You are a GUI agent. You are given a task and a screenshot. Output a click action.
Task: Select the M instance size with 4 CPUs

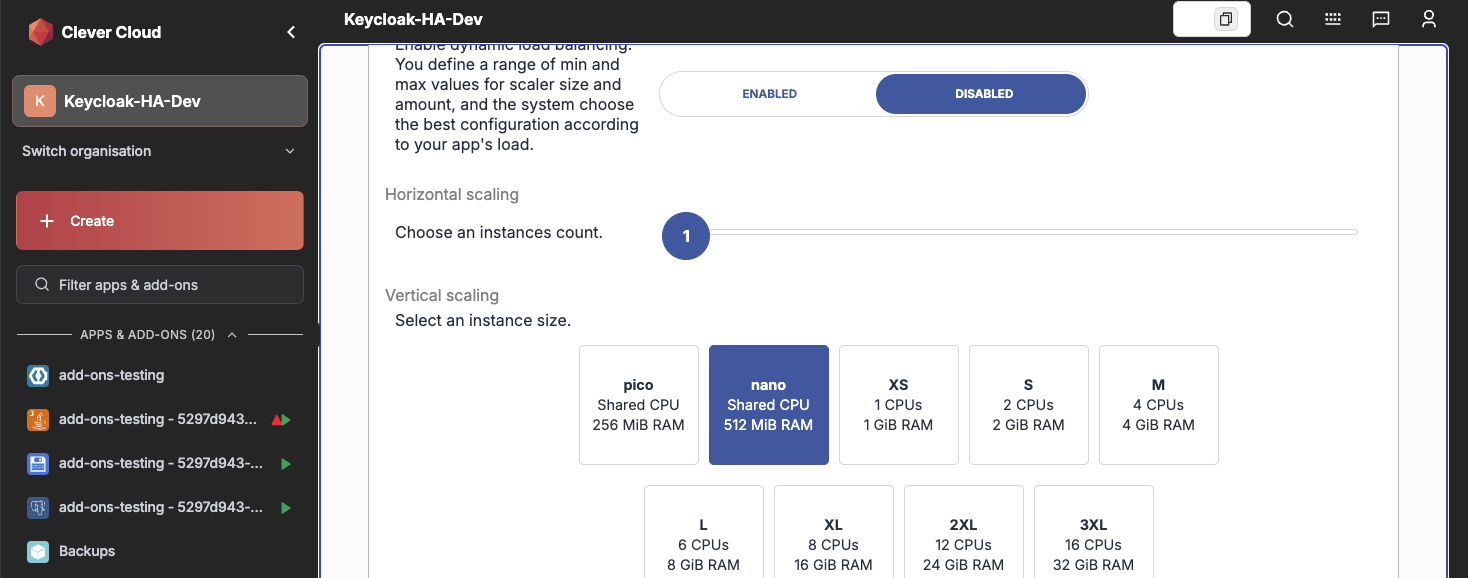point(1159,405)
